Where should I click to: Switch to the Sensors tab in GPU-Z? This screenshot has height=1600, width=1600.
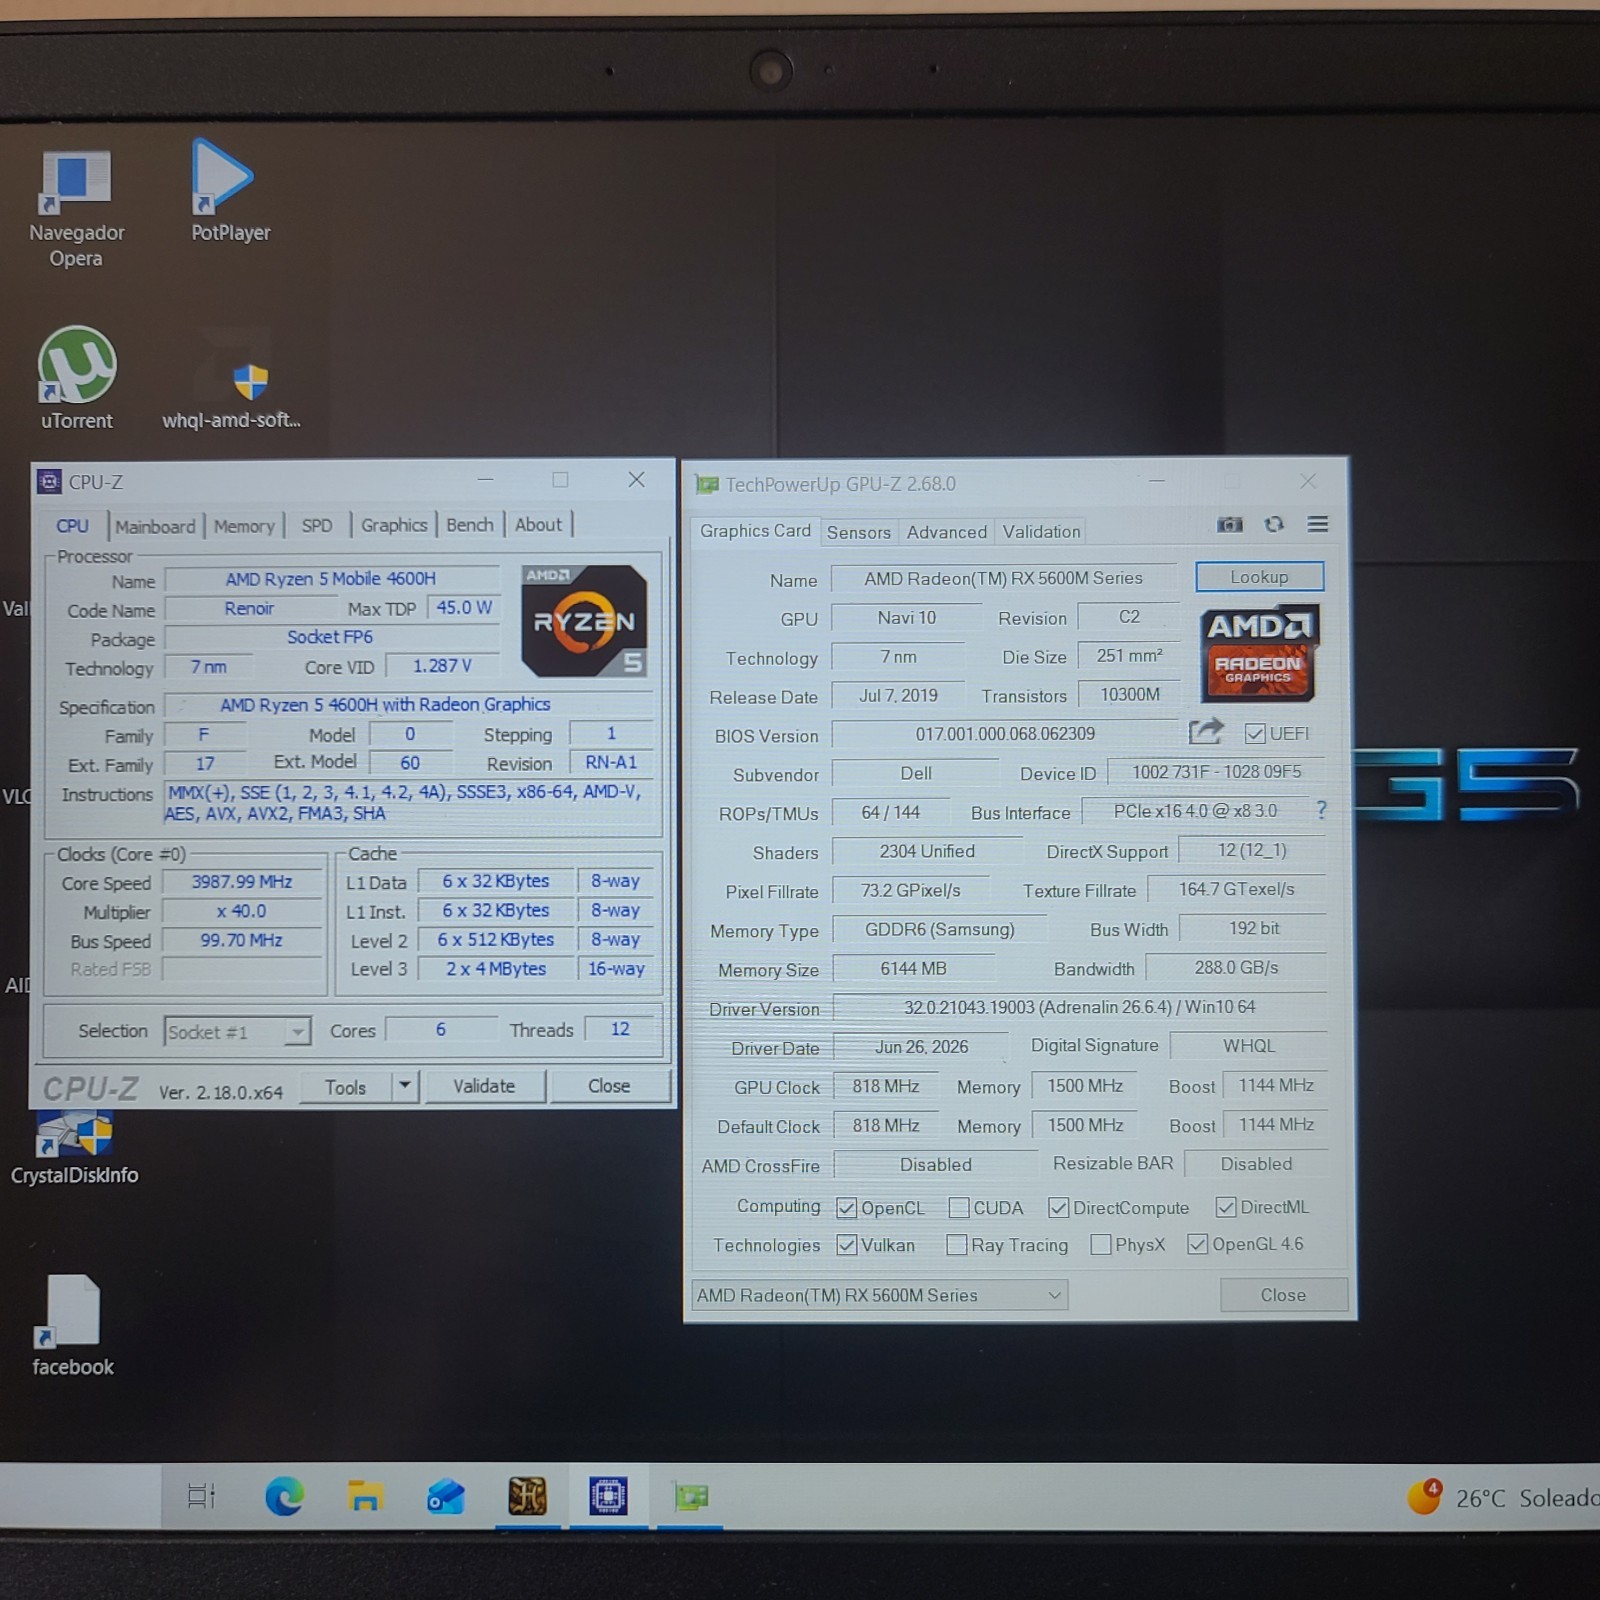(858, 532)
